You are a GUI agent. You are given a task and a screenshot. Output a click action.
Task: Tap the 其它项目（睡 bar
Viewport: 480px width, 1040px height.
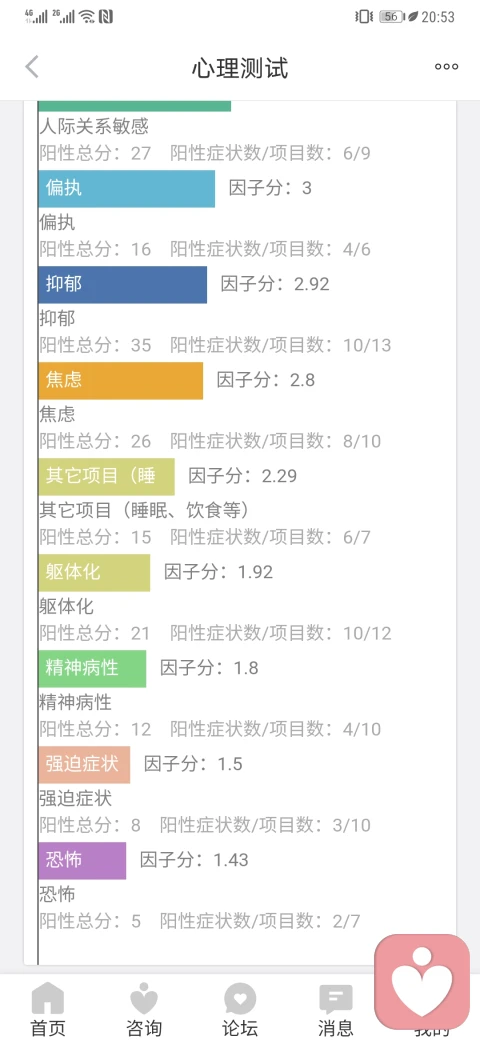click(x=107, y=476)
